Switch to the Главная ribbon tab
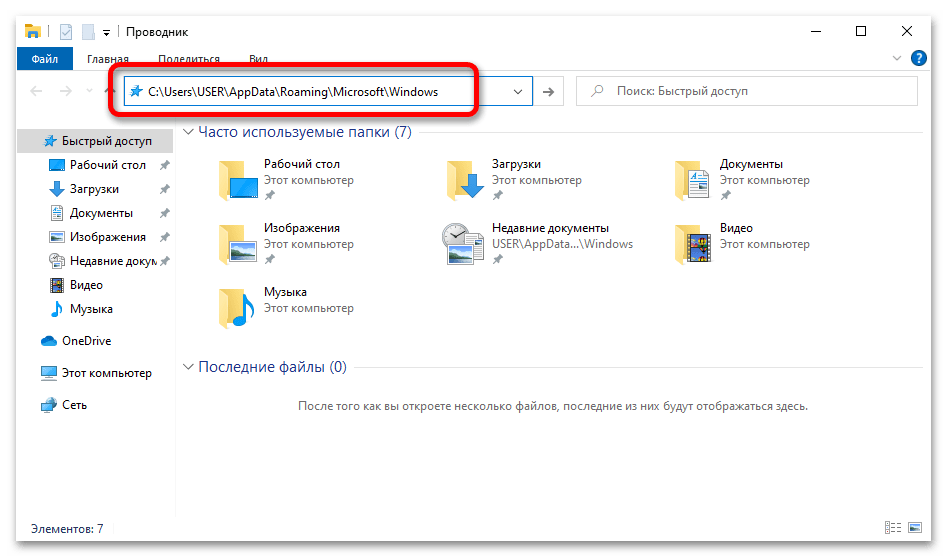The image size is (947, 557). click(x=108, y=59)
